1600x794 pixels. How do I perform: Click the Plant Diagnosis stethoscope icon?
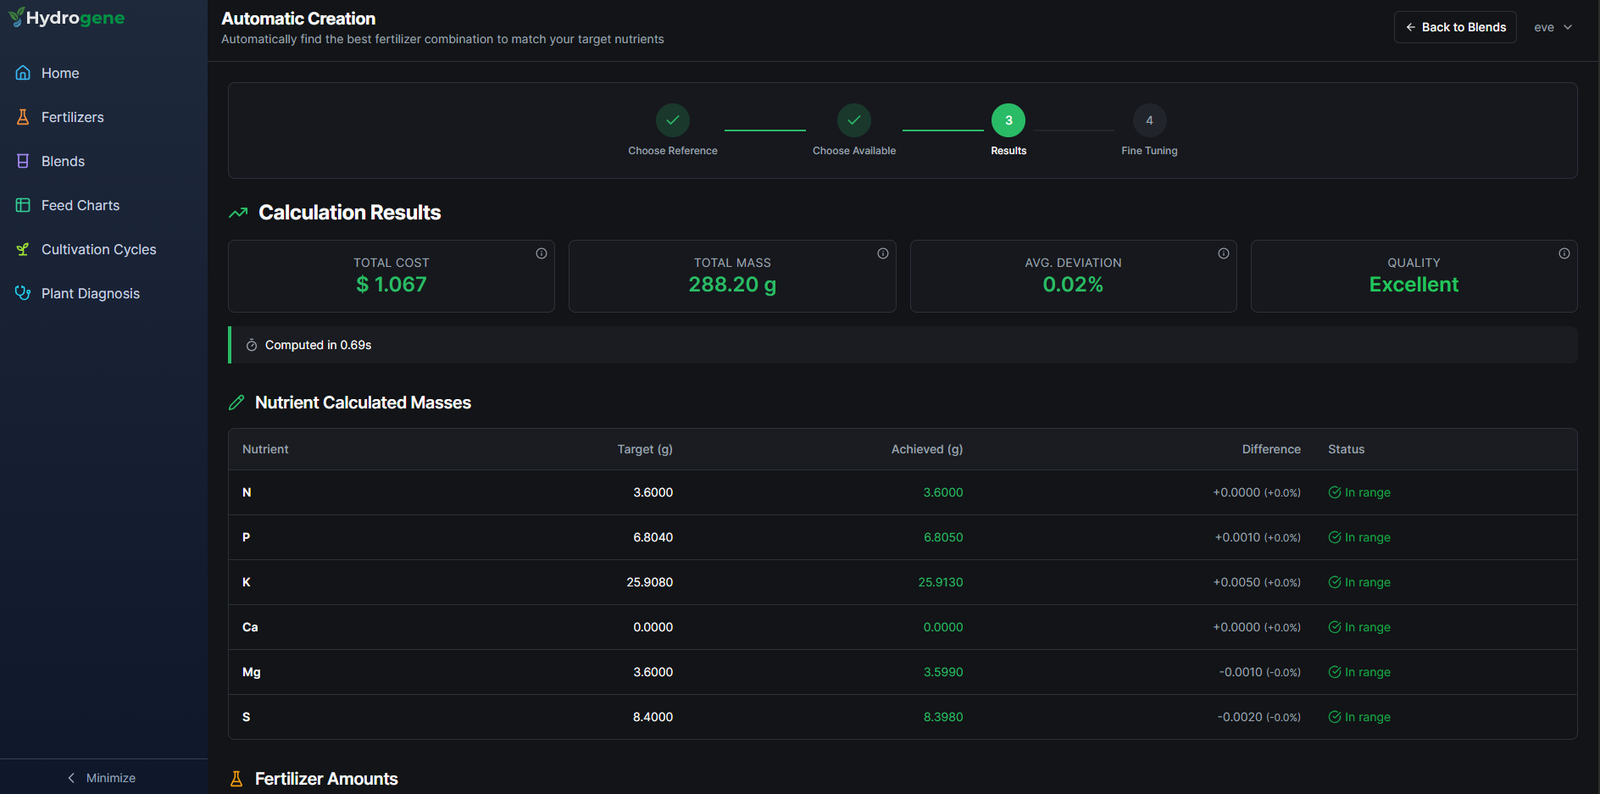23,293
